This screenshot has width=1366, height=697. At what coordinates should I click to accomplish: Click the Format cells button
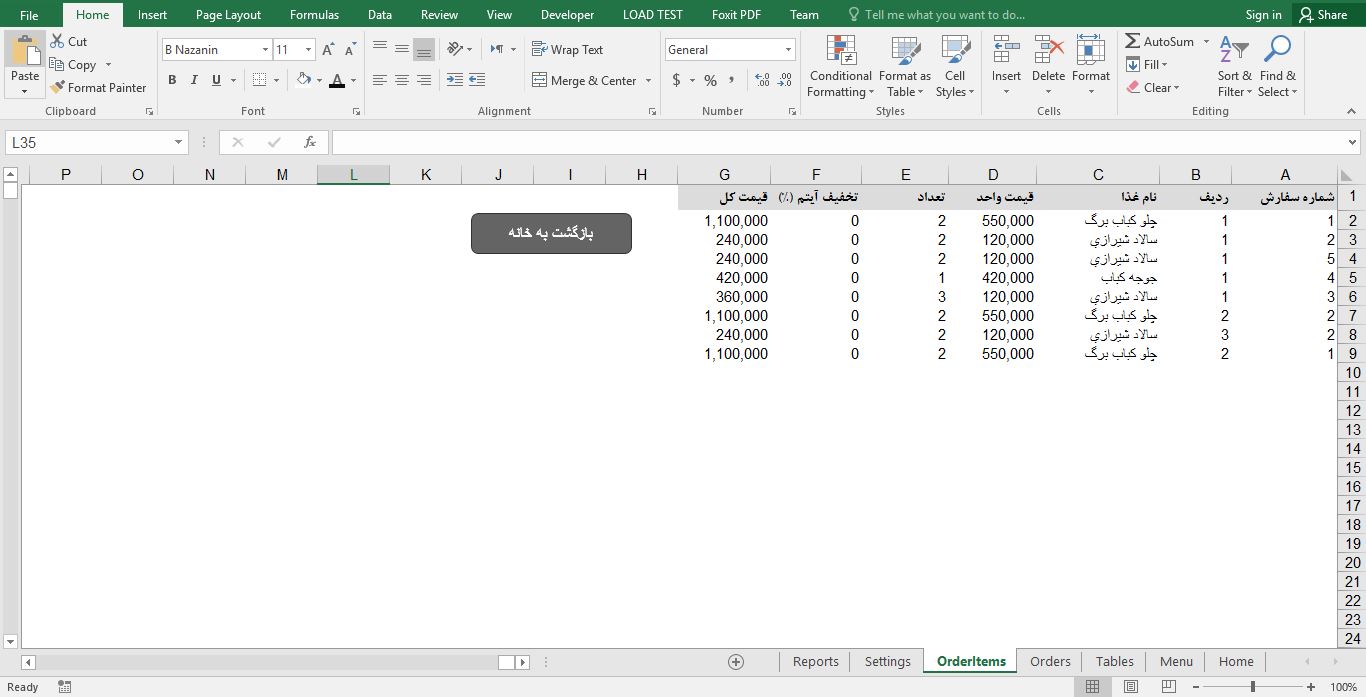(x=1090, y=66)
